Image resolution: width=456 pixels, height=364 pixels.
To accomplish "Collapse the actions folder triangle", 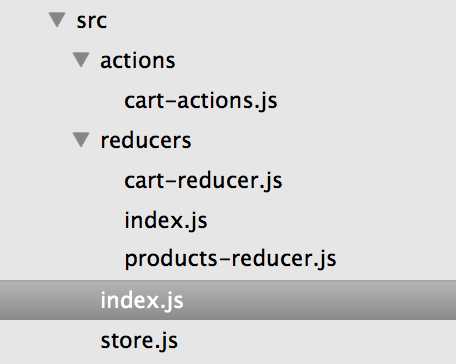I will (81, 60).
